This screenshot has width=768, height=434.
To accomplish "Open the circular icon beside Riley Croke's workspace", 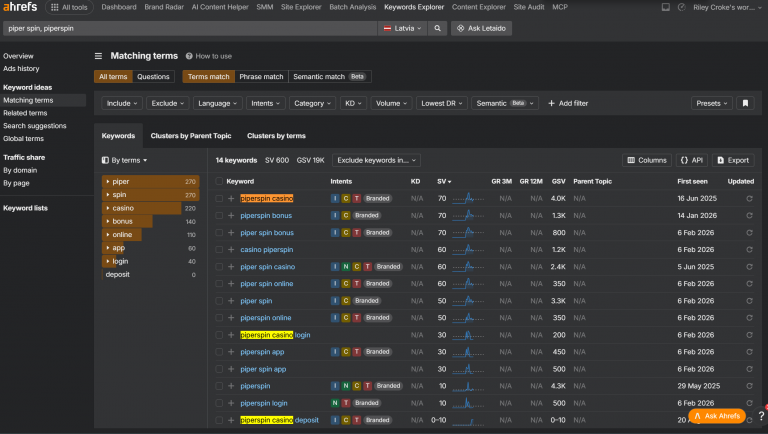I will pyautogui.click(x=681, y=7).
